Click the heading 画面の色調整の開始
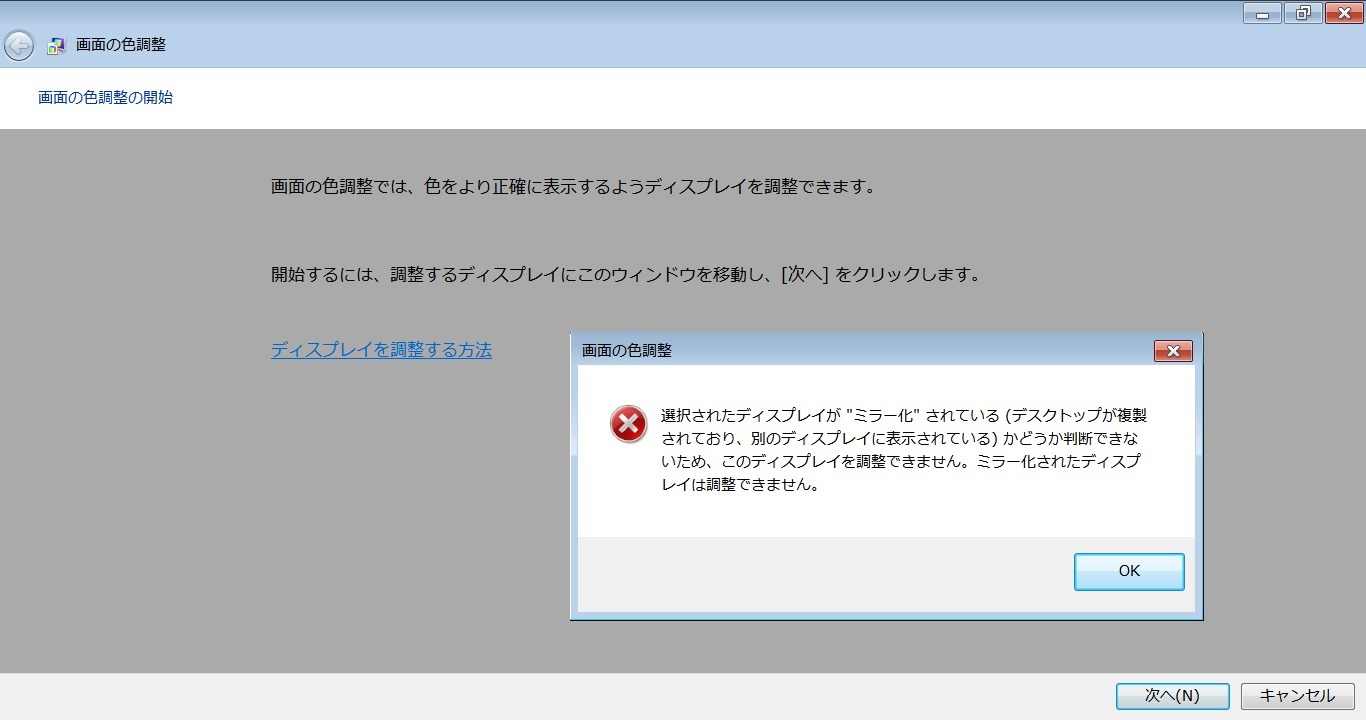1366x720 pixels. pyautogui.click(x=105, y=97)
